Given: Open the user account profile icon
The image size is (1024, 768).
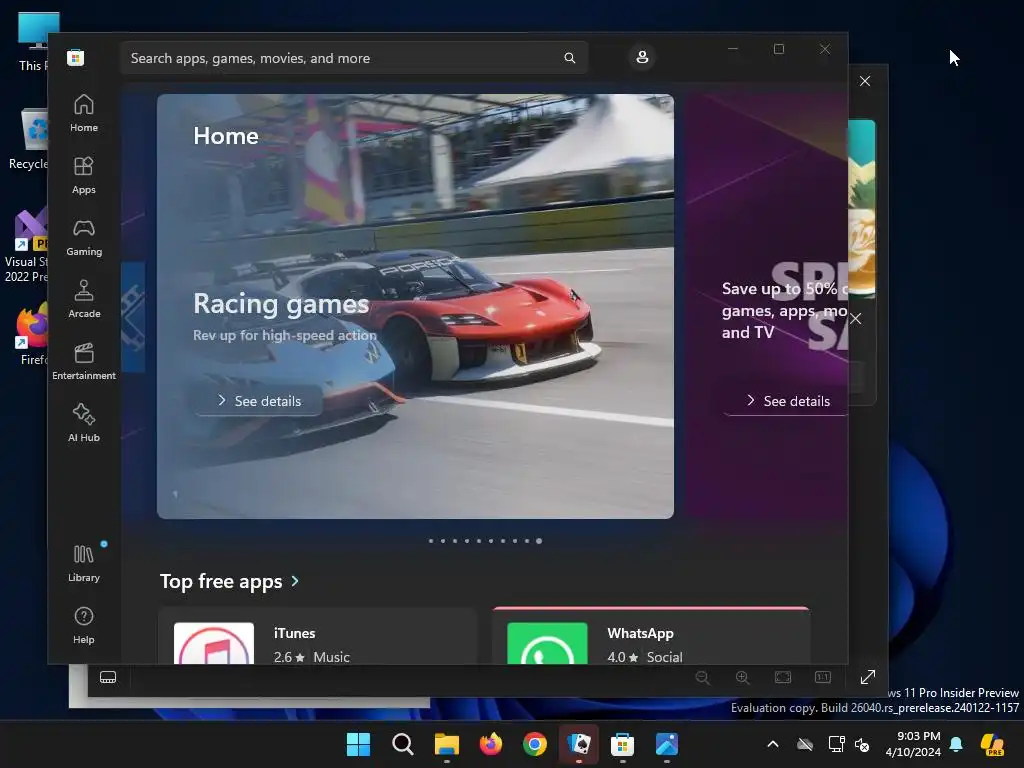Looking at the screenshot, I should [642, 57].
